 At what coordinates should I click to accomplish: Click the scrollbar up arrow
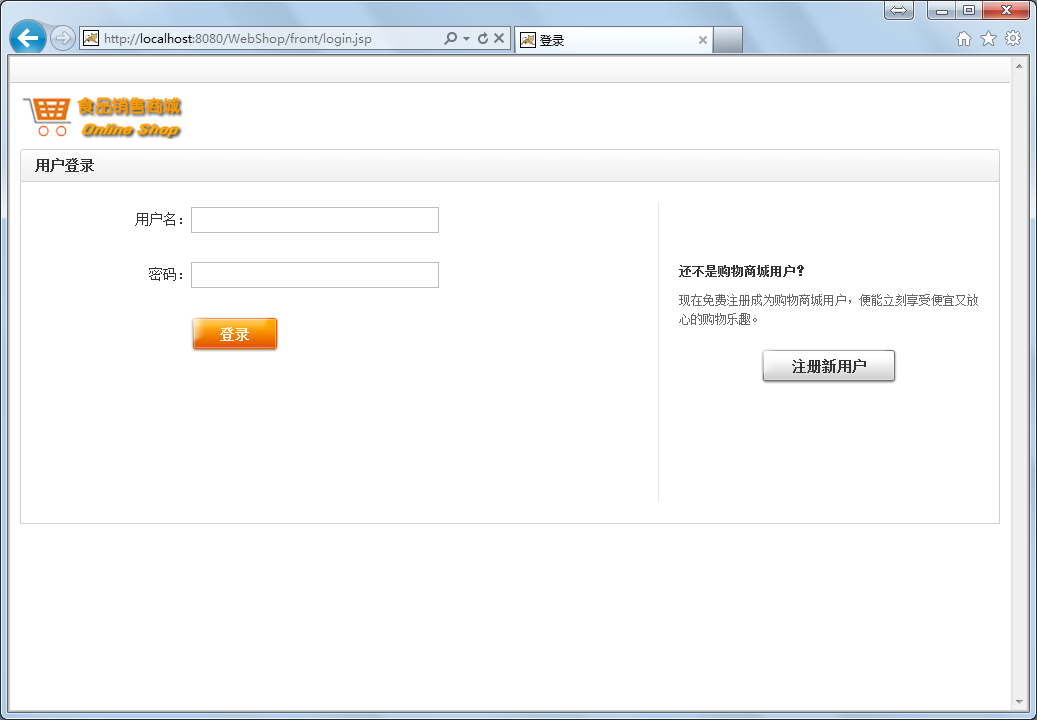click(x=1019, y=66)
